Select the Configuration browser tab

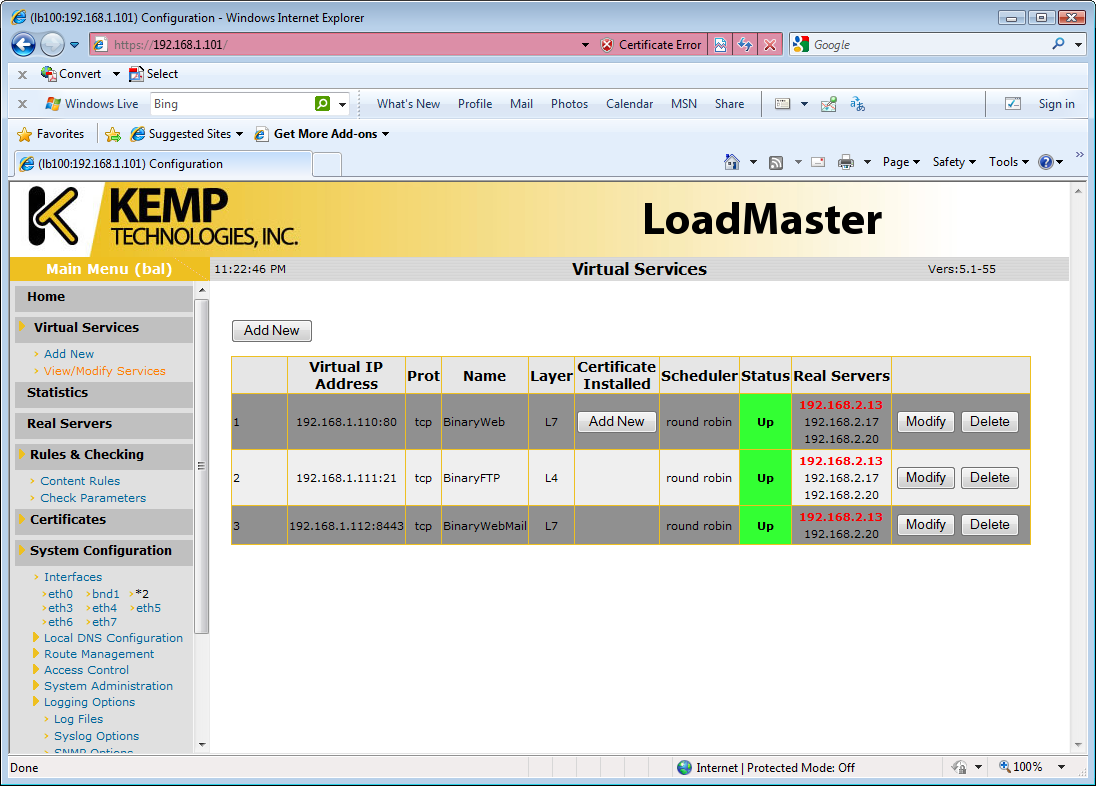[163, 164]
